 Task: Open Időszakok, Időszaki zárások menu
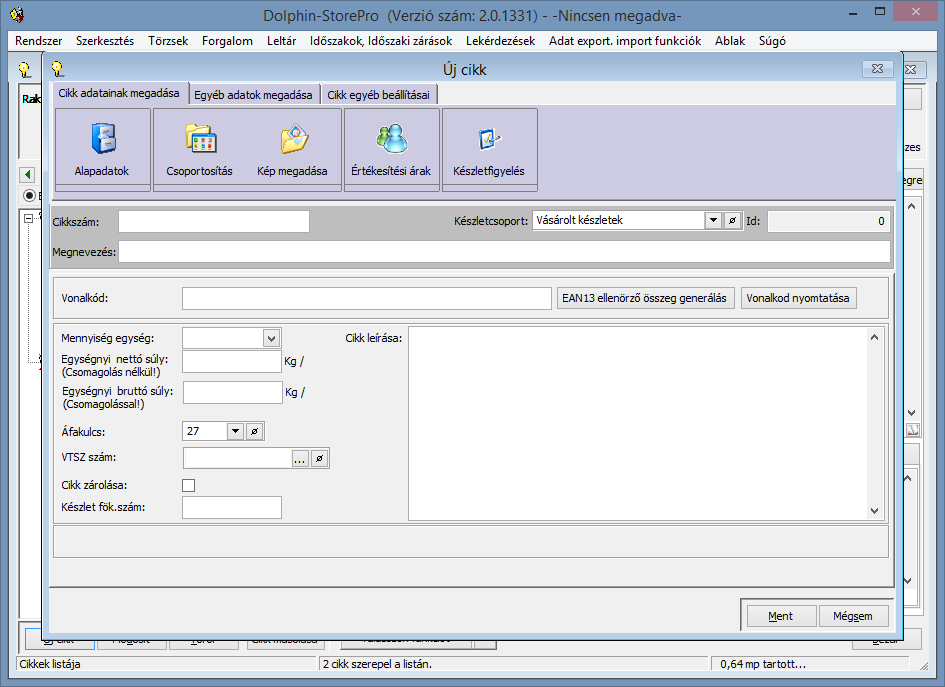click(x=381, y=41)
